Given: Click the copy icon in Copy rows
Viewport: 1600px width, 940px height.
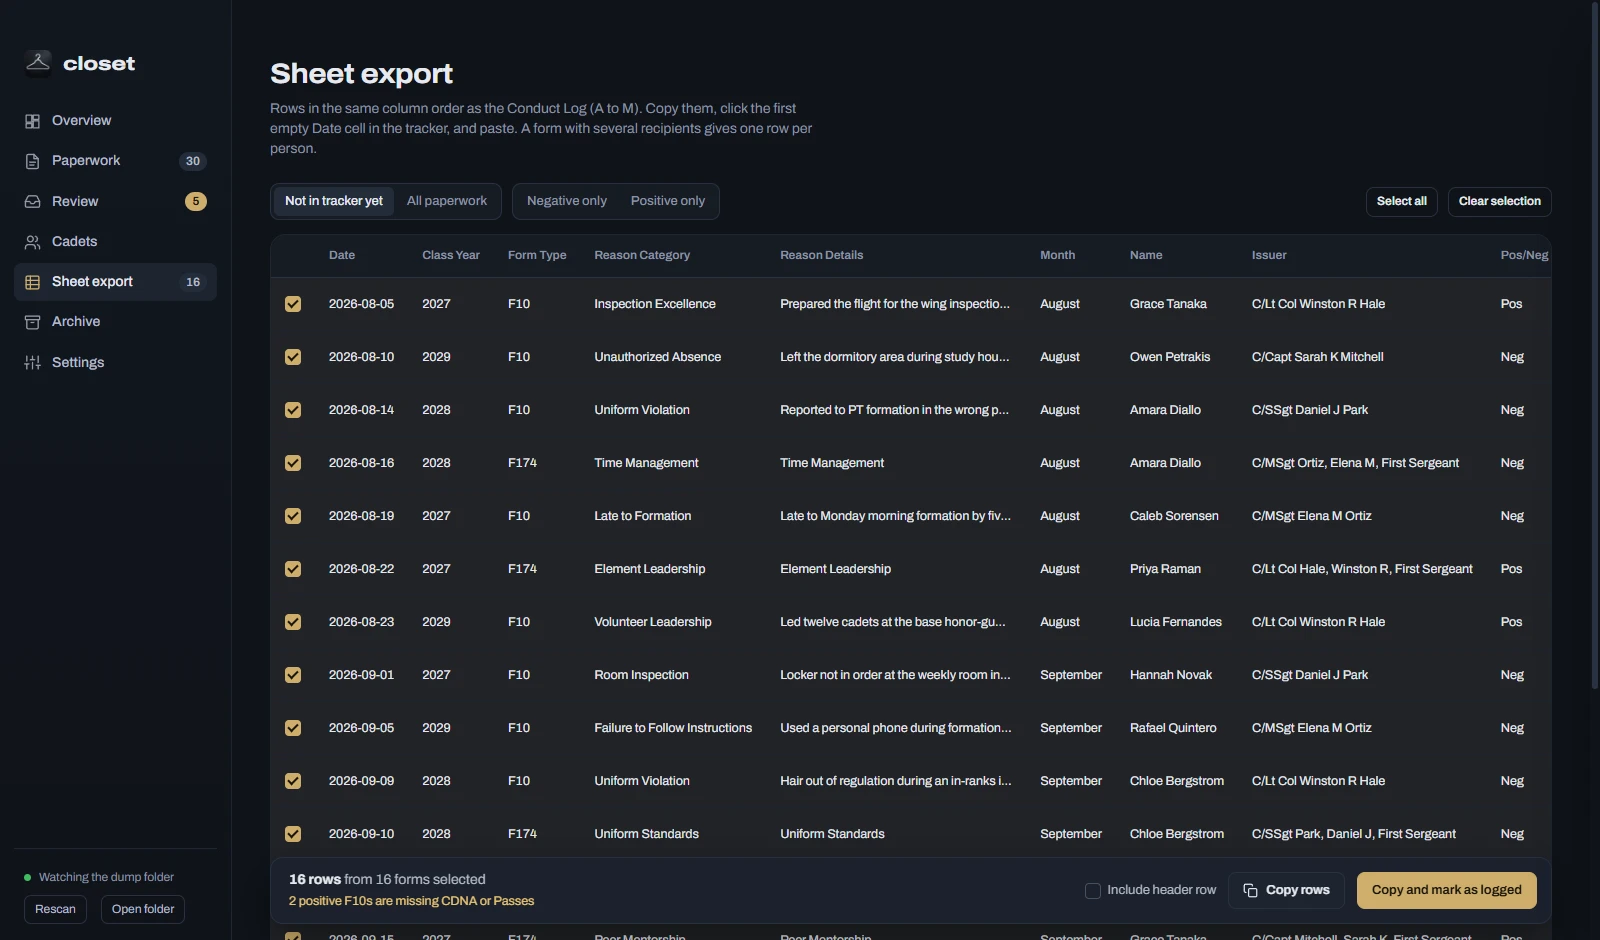Looking at the screenshot, I should pos(1250,890).
